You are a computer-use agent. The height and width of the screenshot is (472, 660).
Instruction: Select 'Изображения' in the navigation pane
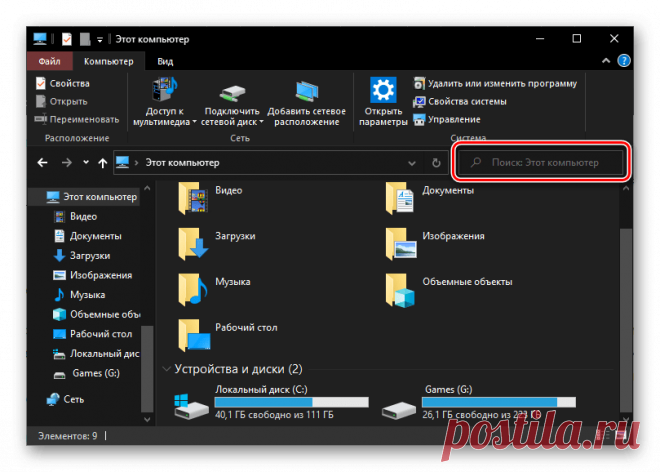tap(93, 275)
